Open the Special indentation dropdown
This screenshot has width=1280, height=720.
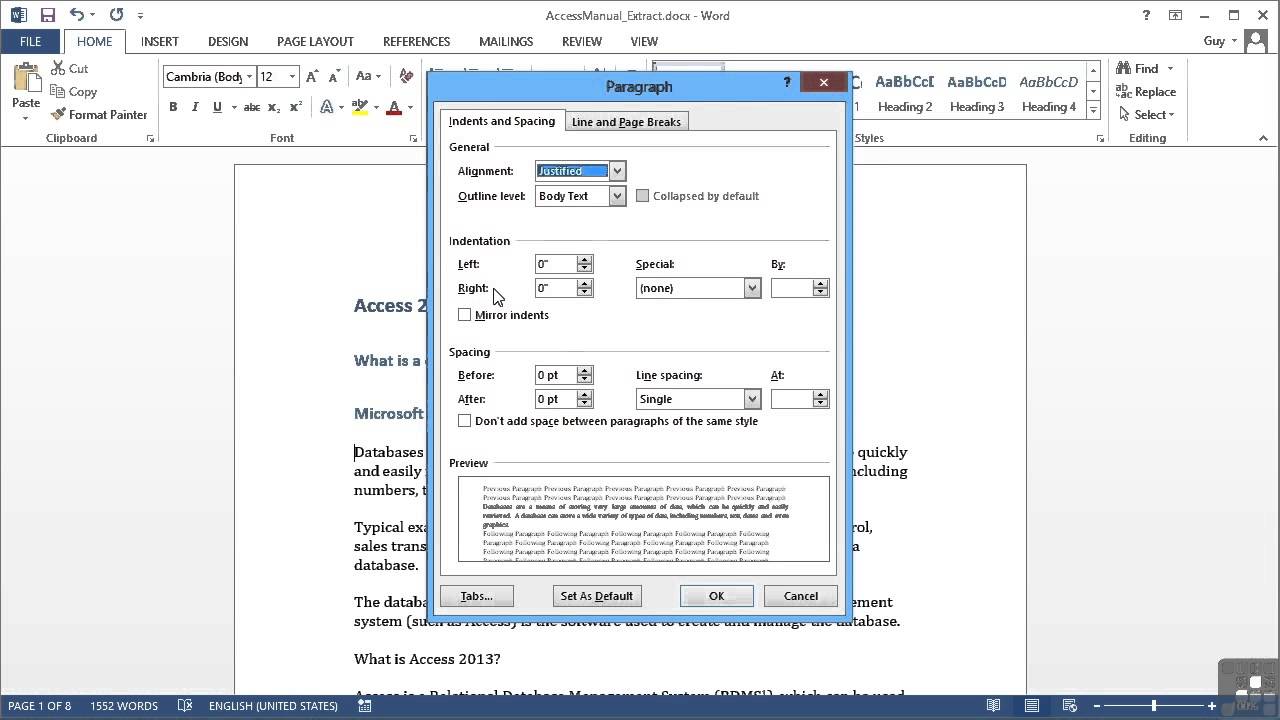[x=752, y=288]
